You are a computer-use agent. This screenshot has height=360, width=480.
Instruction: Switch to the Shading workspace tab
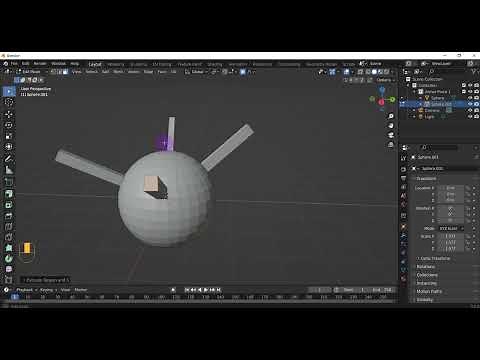tap(215, 64)
